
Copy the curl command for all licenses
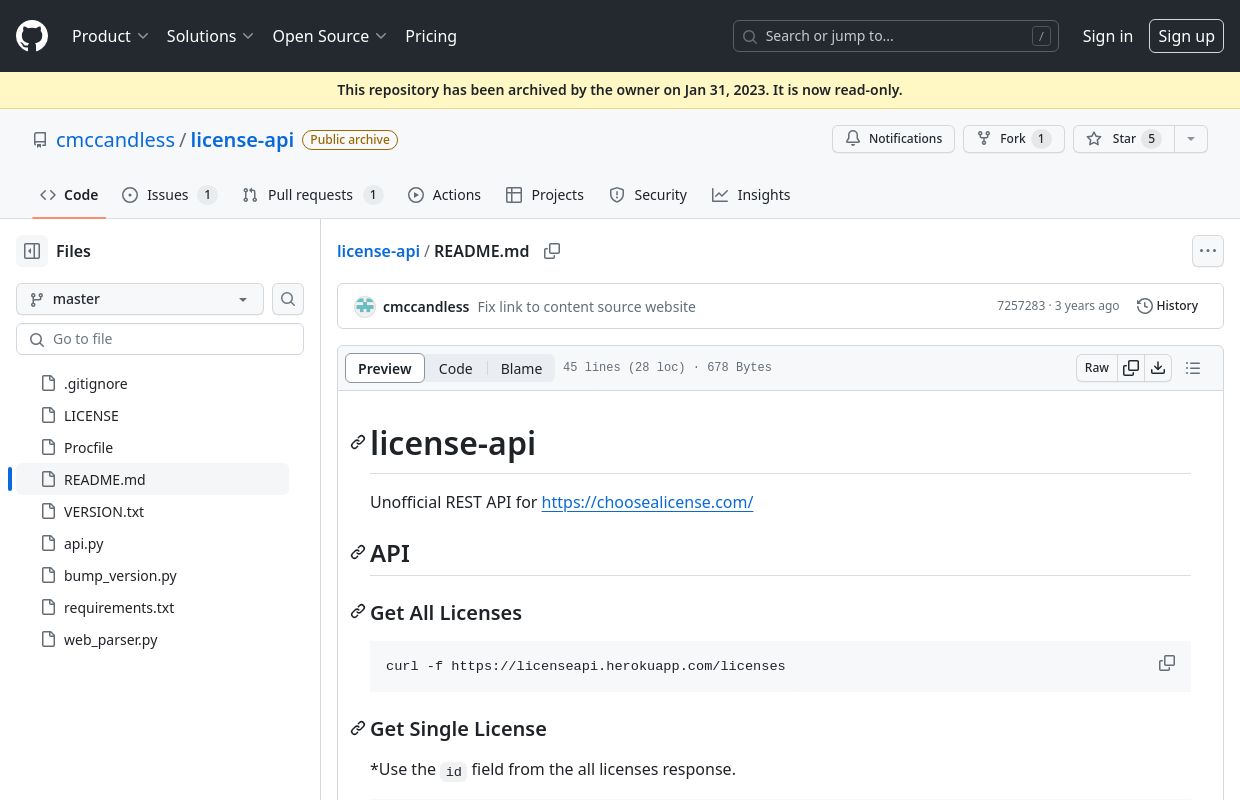1166,664
